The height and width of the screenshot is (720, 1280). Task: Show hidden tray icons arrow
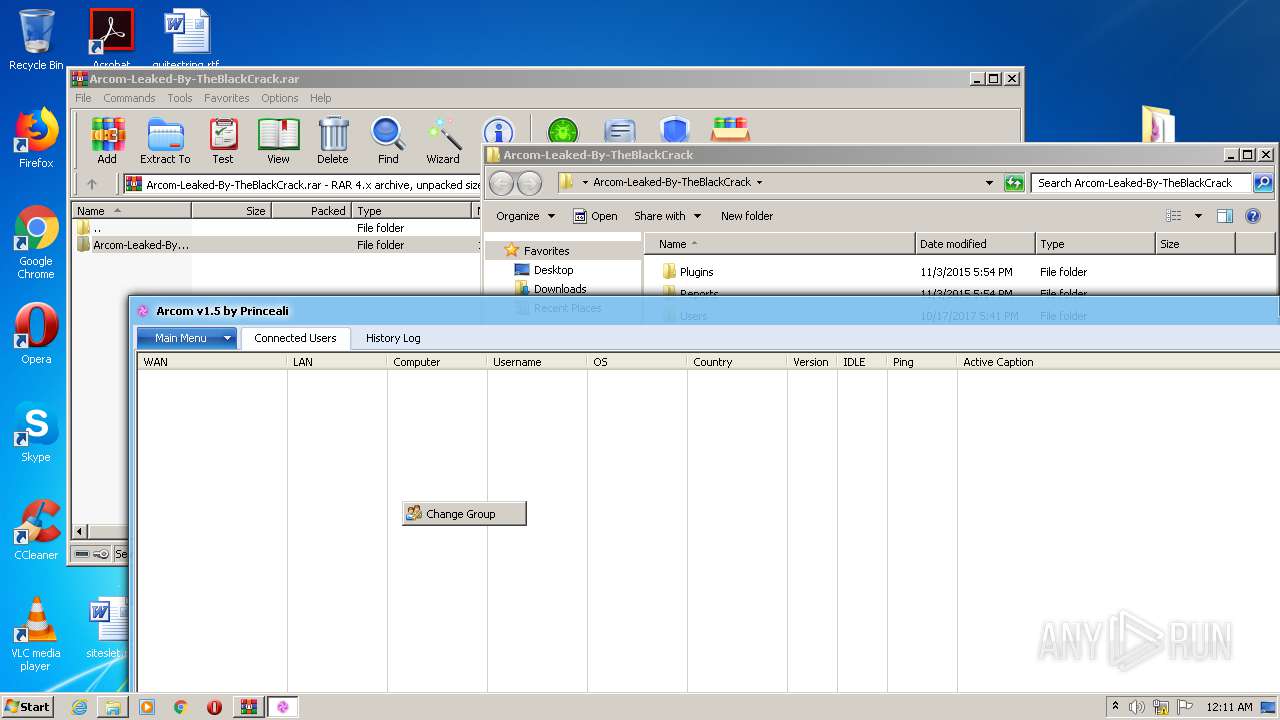[1115, 707]
